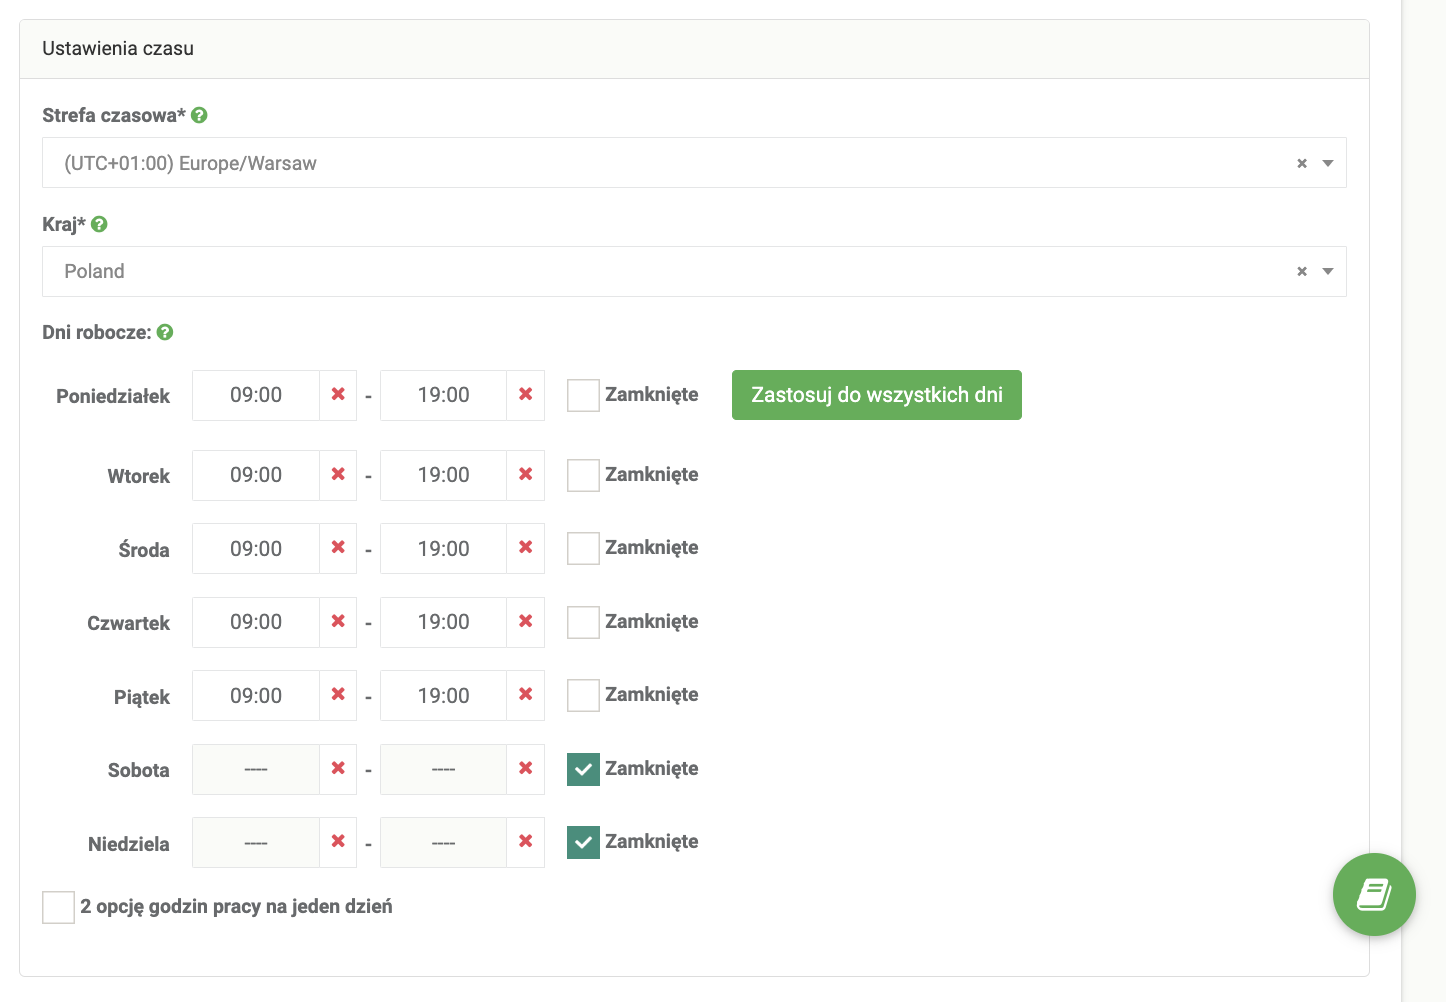
Task: Clear Środa start time with red X
Action: click(338, 548)
